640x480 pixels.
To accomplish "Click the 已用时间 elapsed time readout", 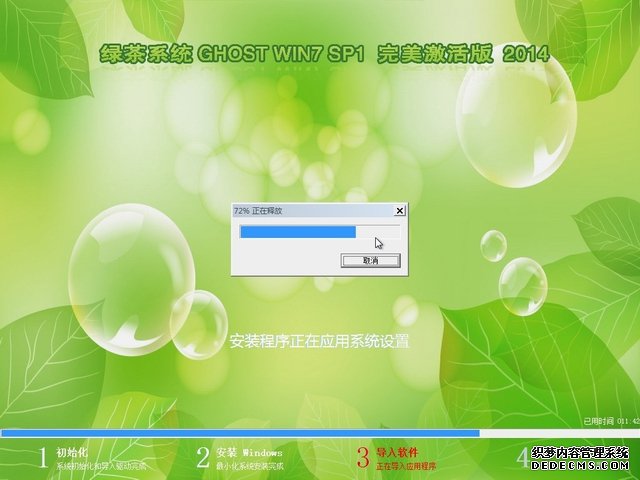I will coord(611,421).
